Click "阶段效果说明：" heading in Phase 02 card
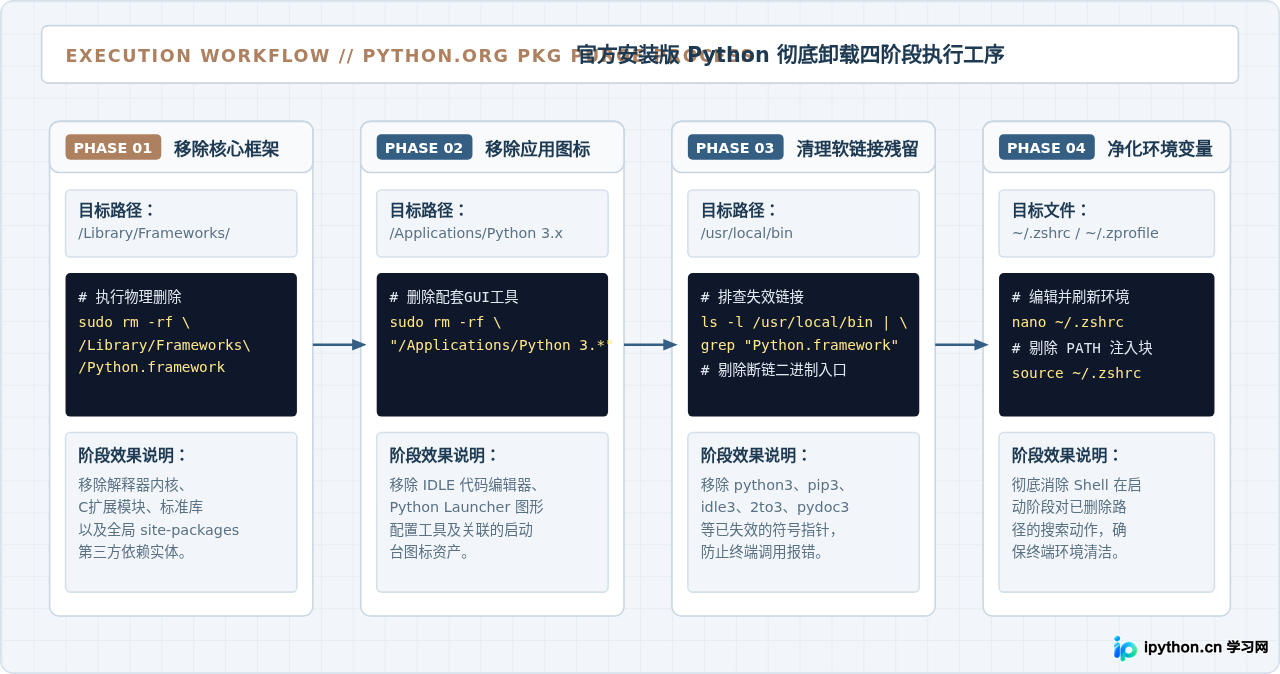Image resolution: width=1280 pixels, height=674 pixels. [x=445, y=456]
